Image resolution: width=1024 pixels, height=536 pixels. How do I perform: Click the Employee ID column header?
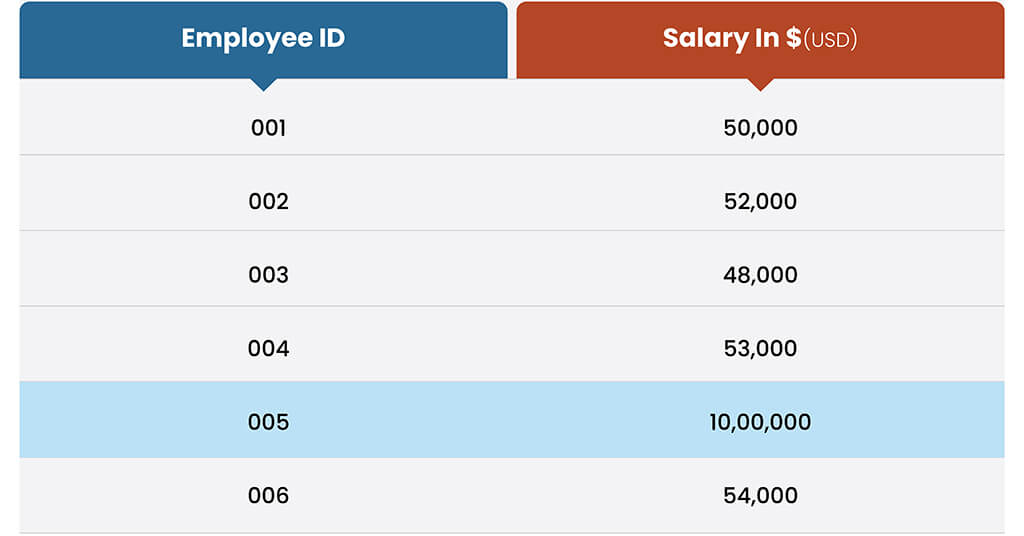tap(263, 40)
